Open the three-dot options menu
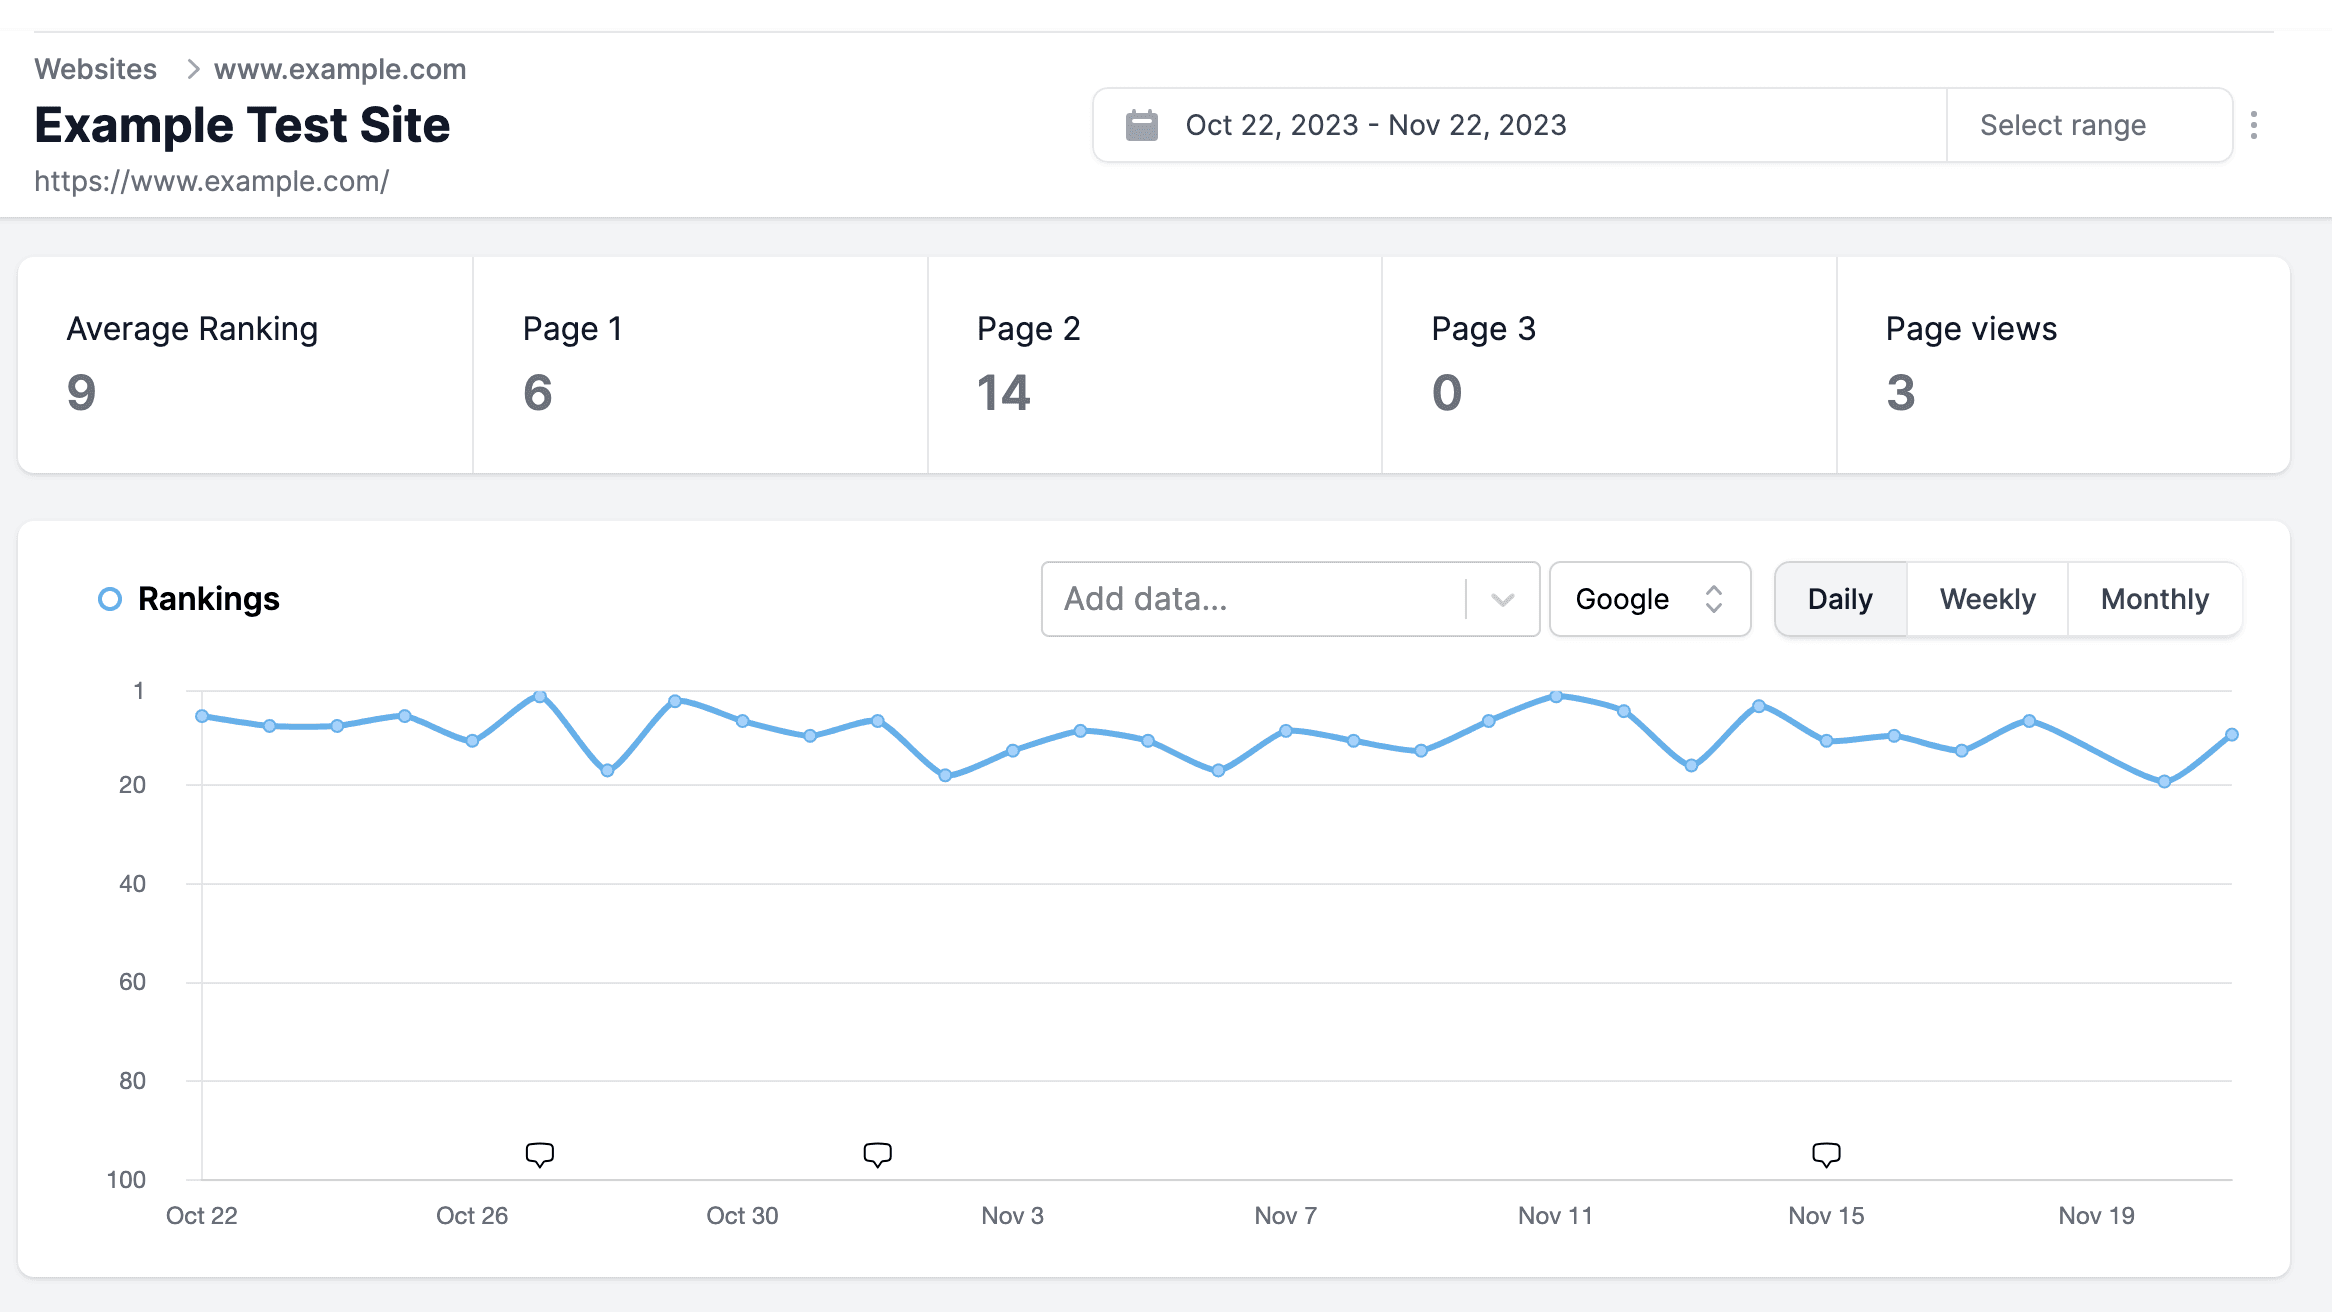 (x=2253, y=125)
